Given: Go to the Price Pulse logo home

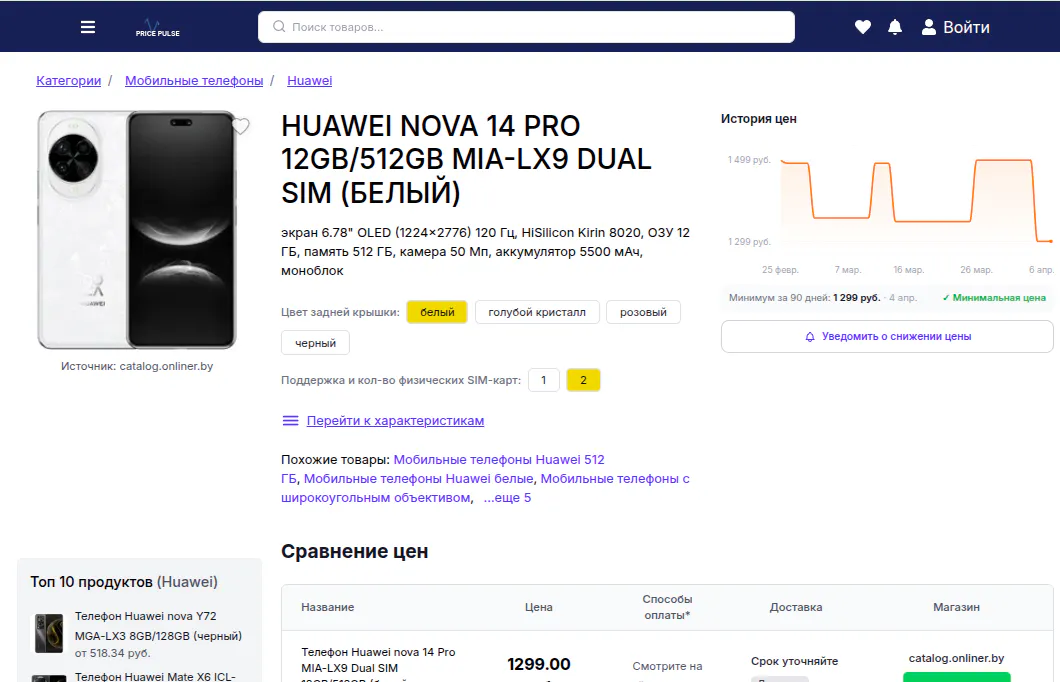Looking at the screenshot, I should pyautogui.click(x=157, y=27).
